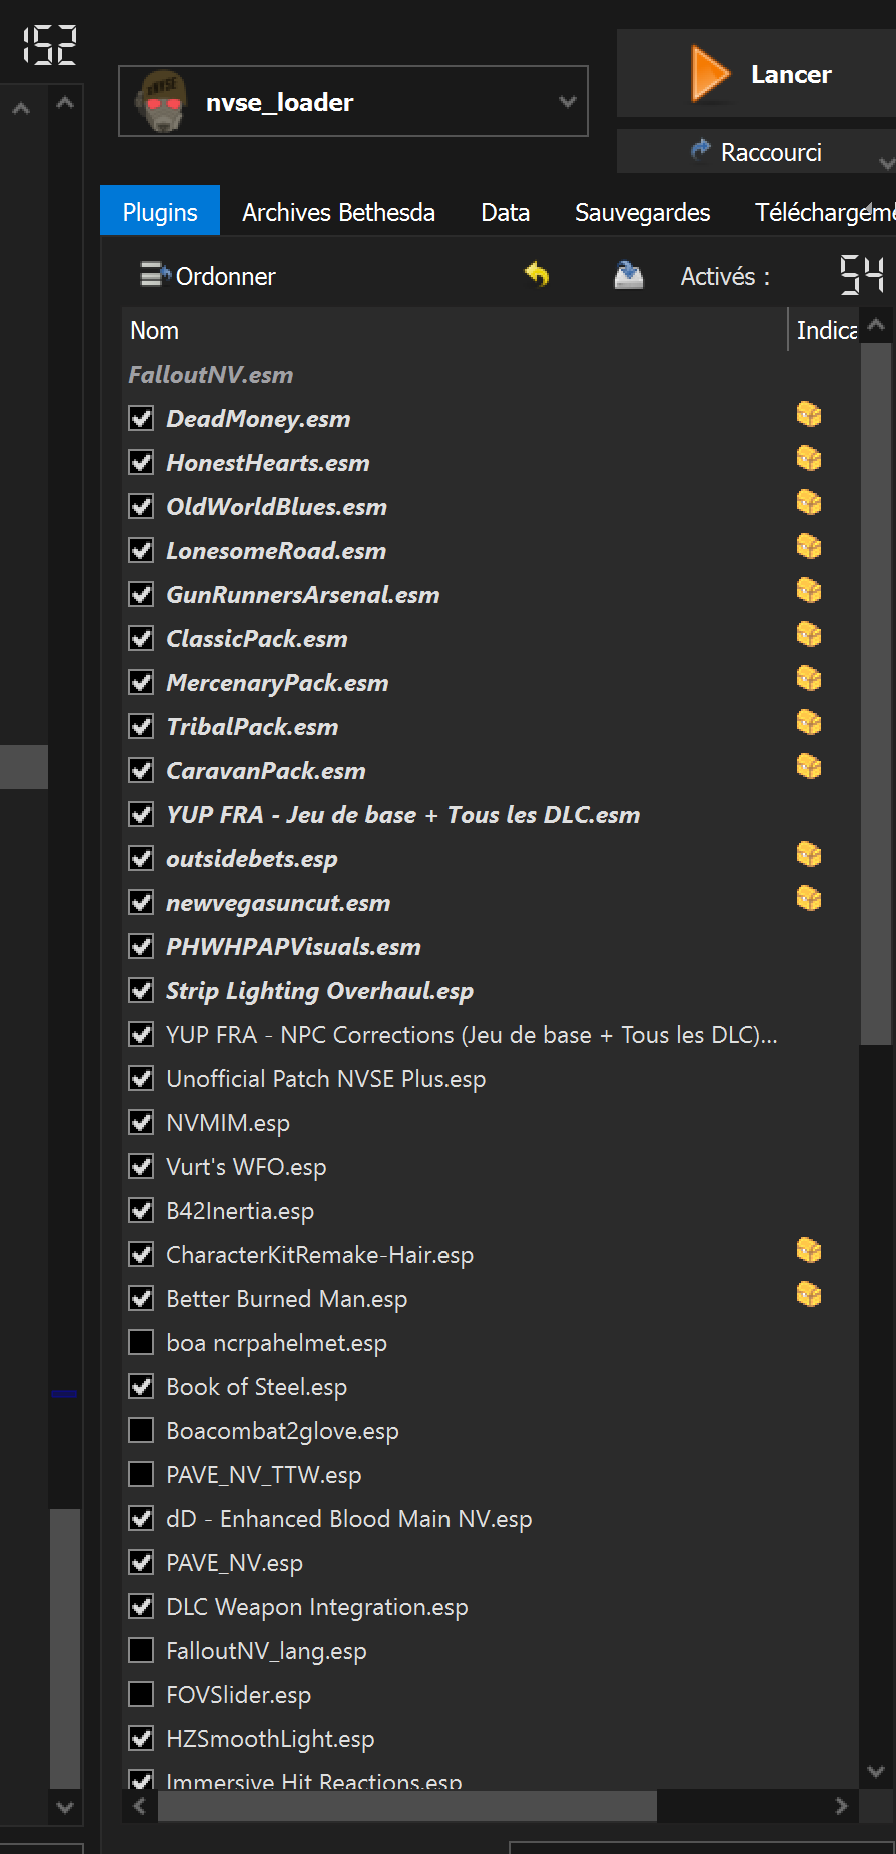Select the DLC Weapon Integration.esp row
The image size is (896, 1854).
(x=490, y=1606)
